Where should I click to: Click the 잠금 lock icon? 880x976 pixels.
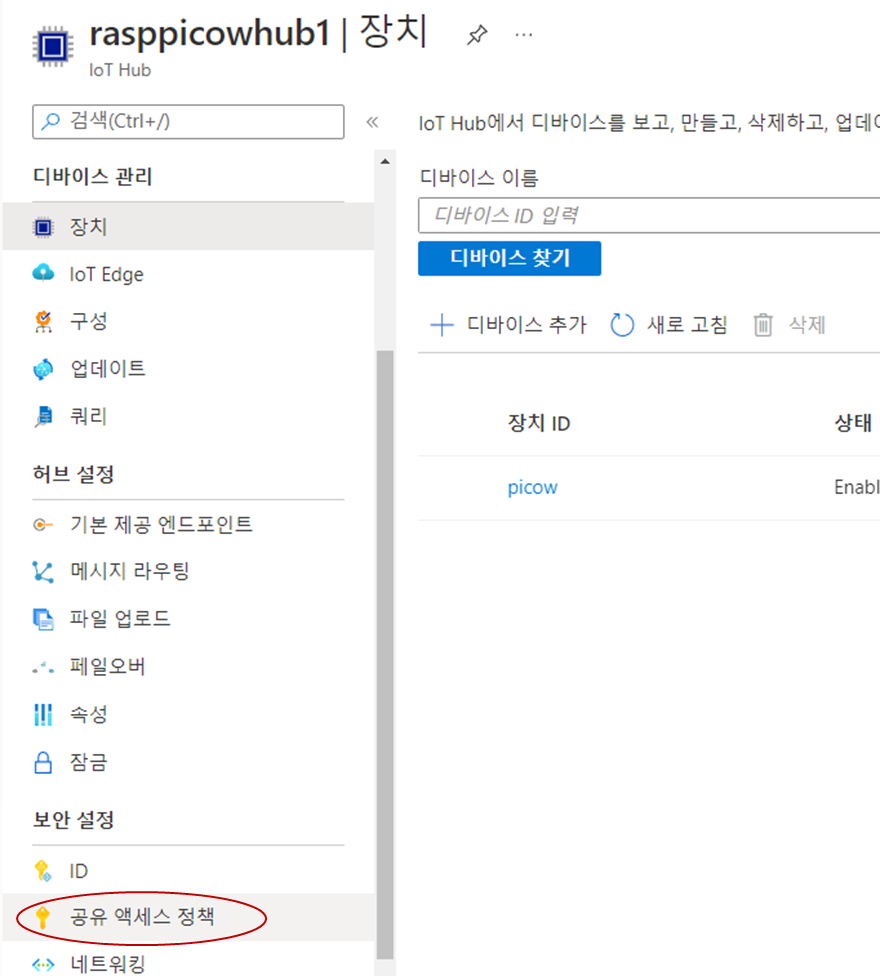(x=43, y=764)
